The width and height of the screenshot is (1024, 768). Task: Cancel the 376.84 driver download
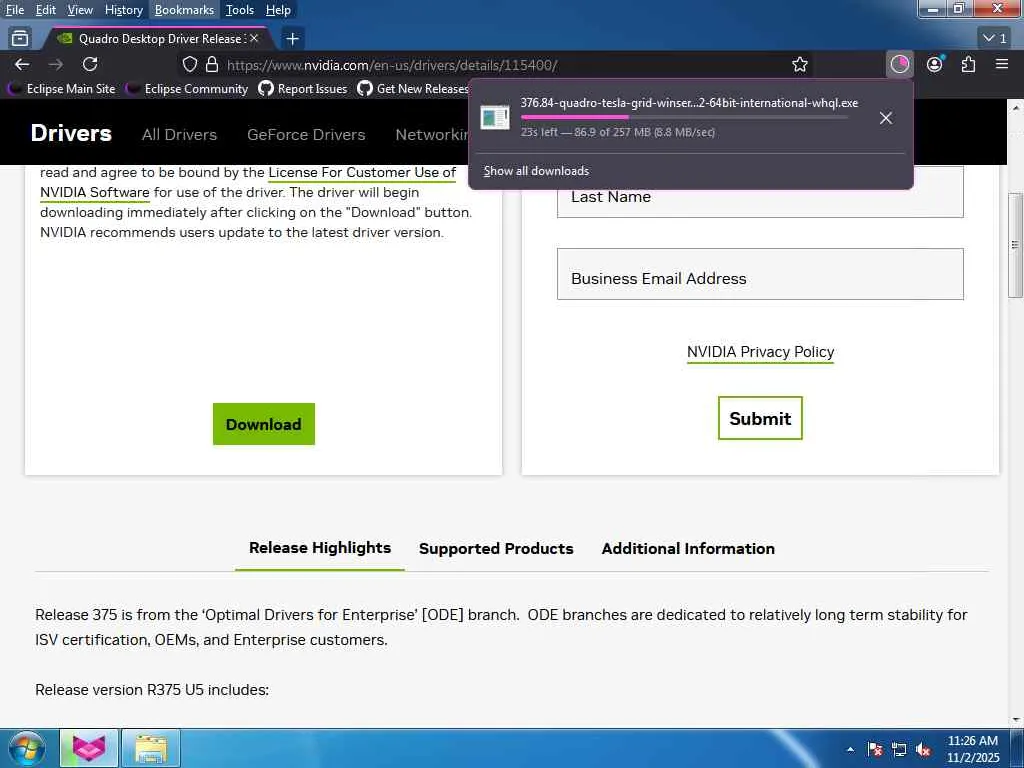[886, 118]
